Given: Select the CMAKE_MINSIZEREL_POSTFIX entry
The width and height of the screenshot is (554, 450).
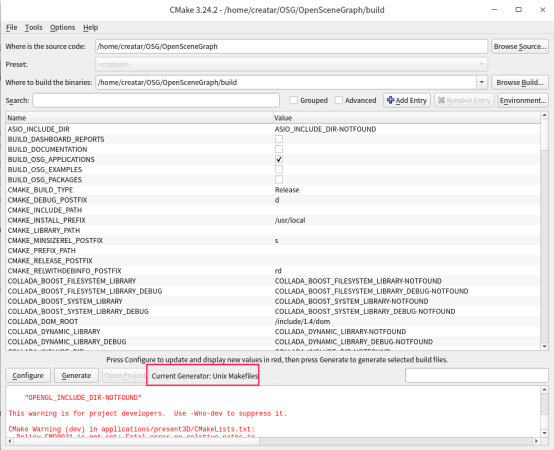Looking at the screenshot, I should (55, 241).
